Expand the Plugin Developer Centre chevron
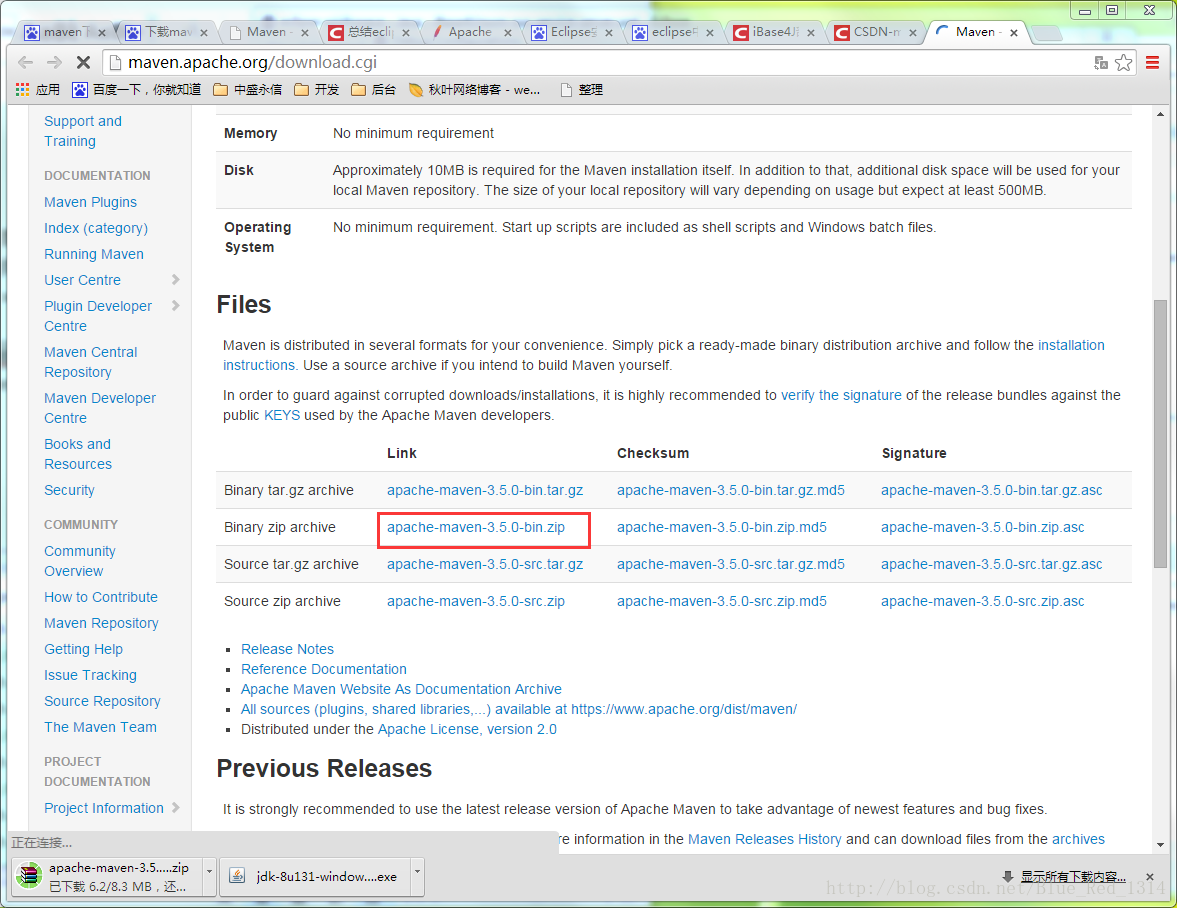The width and height of the screenshot is (1177, 908). [176, 306]
